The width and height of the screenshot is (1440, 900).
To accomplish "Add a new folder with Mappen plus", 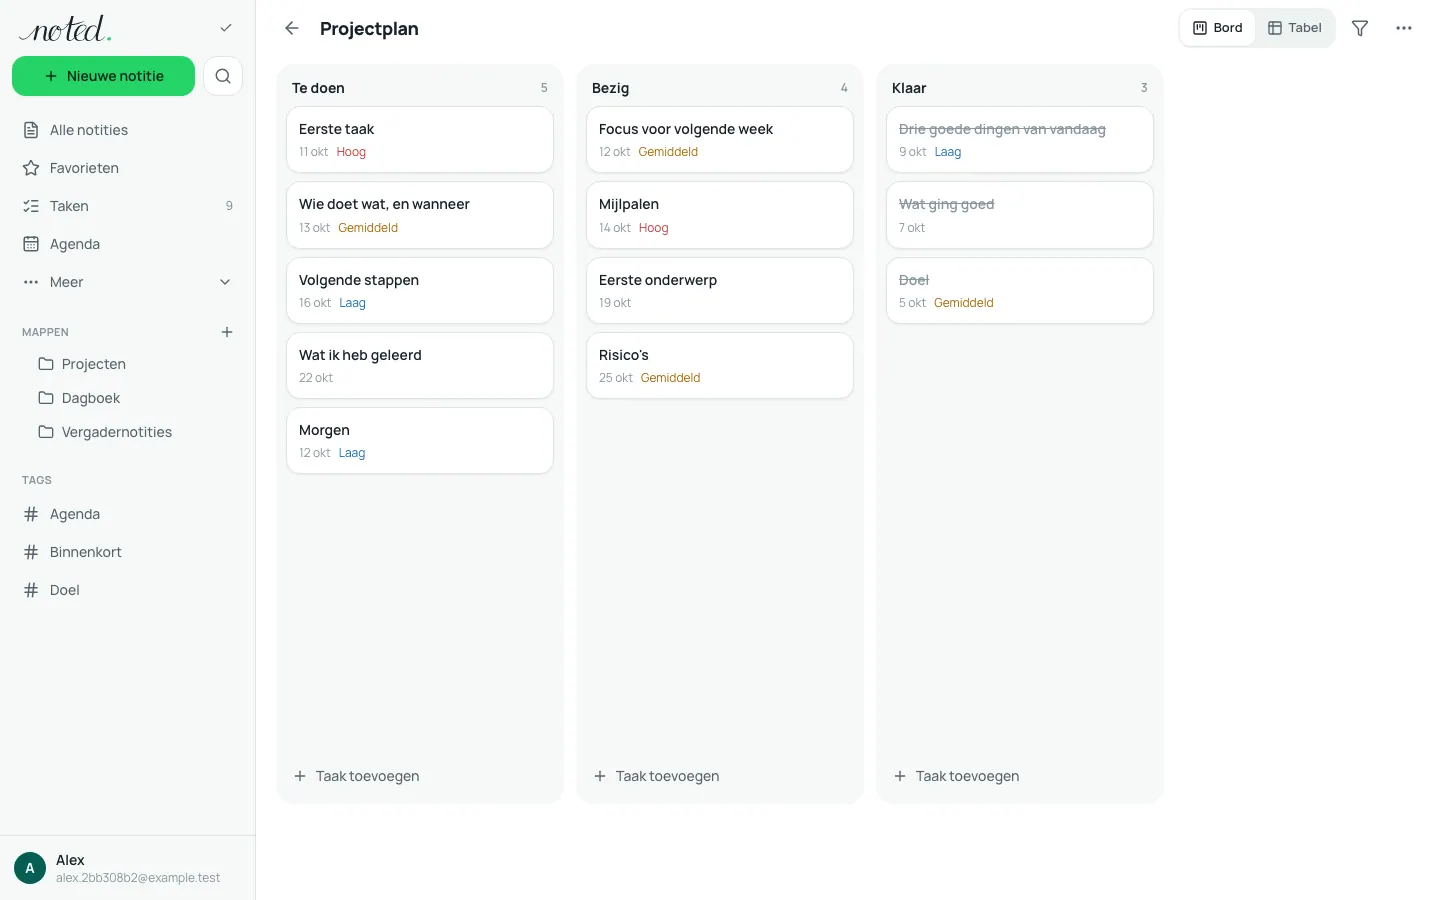I will (x=227, y=332).
